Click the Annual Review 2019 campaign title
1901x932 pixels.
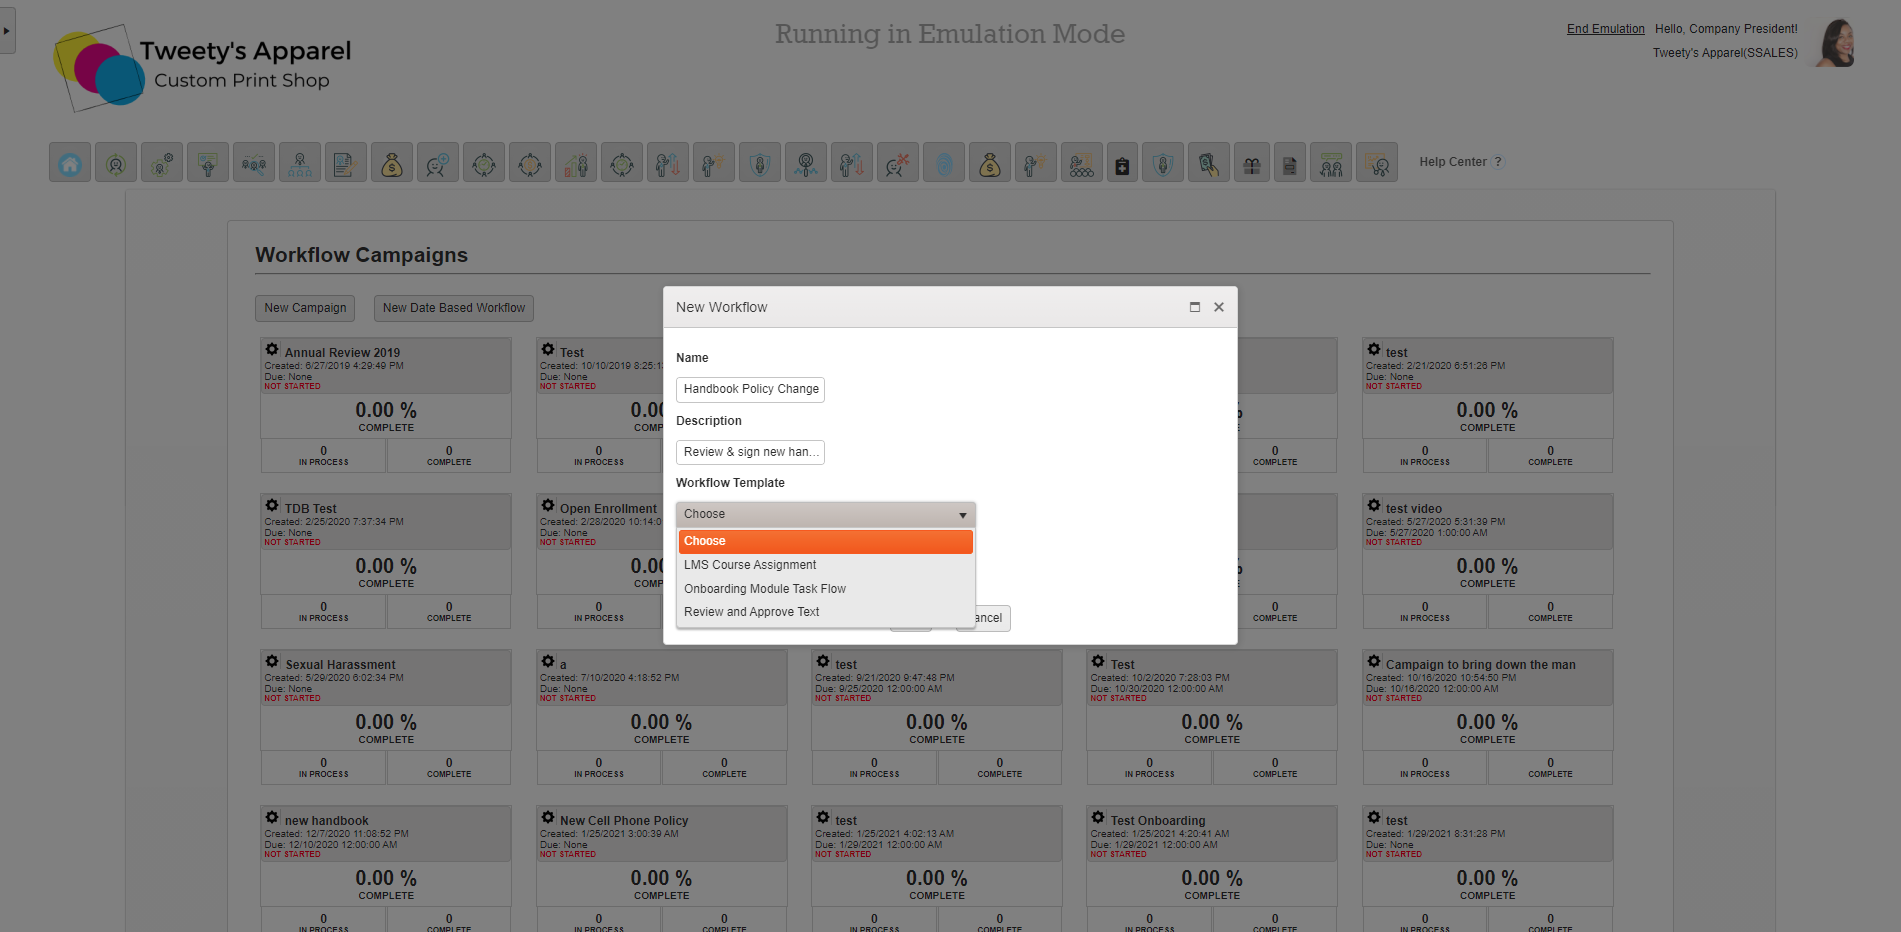342,353
